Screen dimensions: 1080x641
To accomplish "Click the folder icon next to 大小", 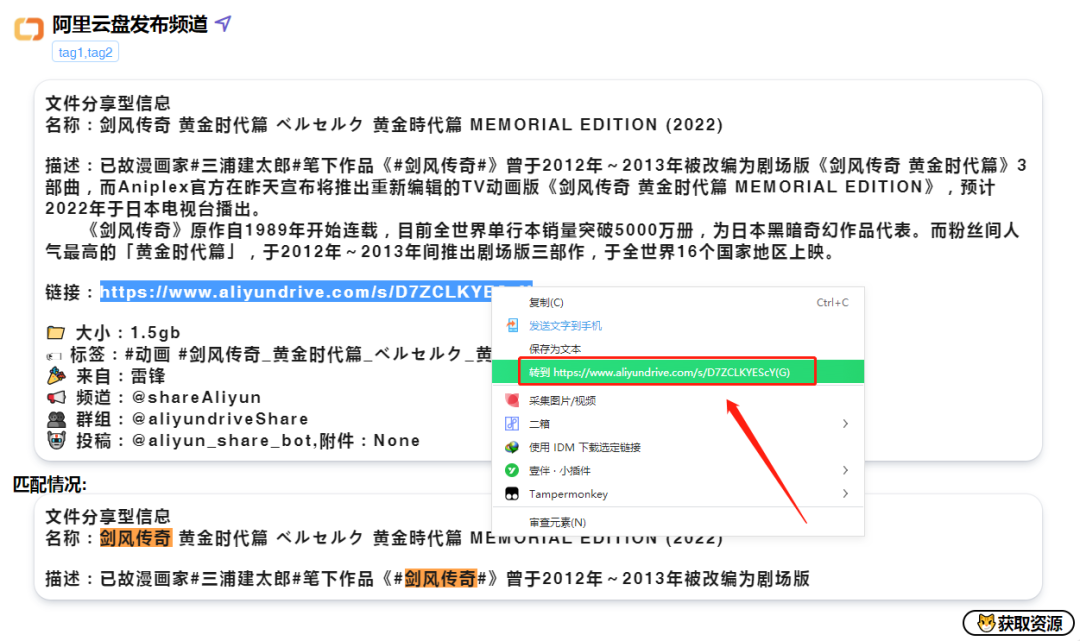I will click(56, 333).
